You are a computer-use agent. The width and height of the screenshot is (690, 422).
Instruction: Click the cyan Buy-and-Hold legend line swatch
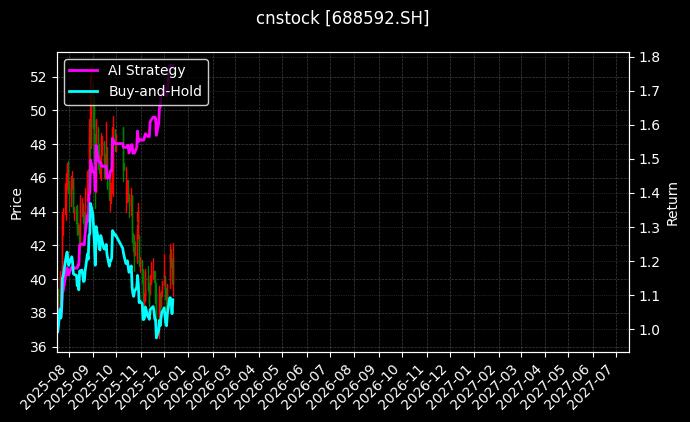click(84, 91)
